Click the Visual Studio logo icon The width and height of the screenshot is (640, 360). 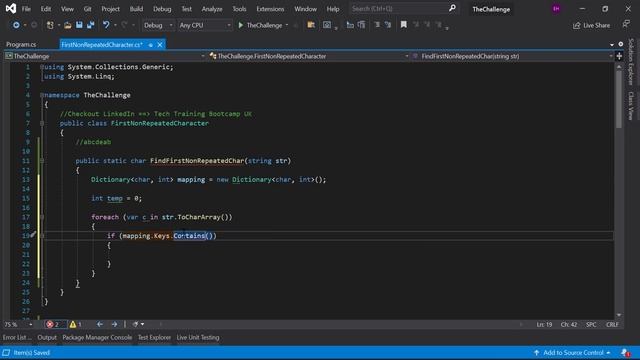[11, 8]
